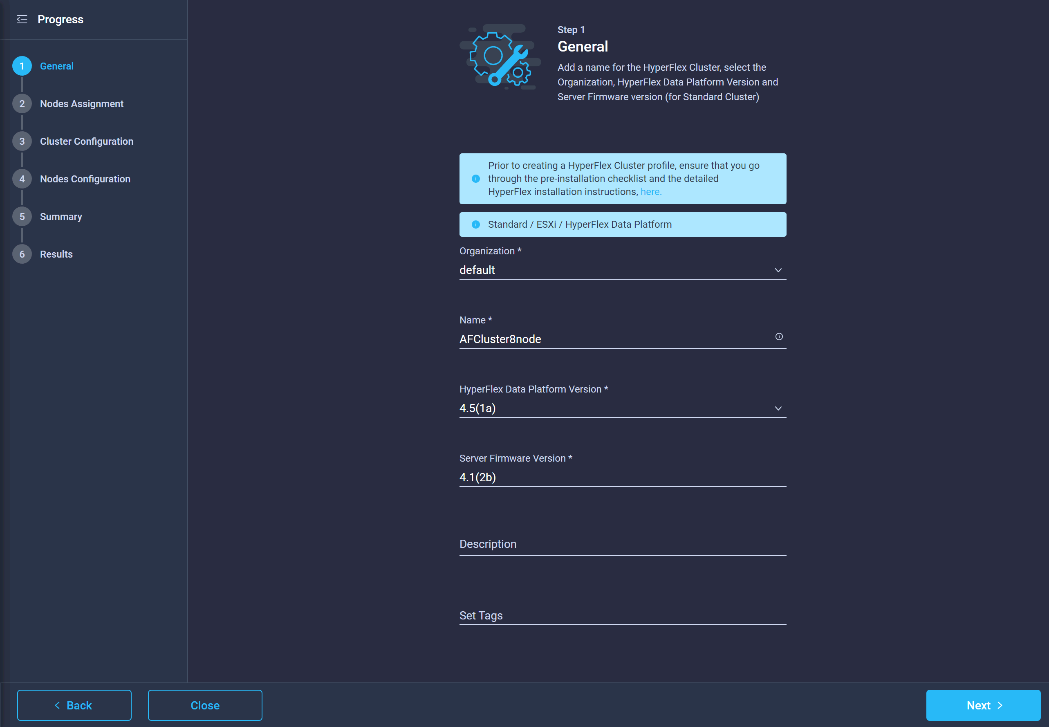The width and height of the screenshot is (1049, 727).
Task: Go to the Nodes Assignment step label
Action: pos(82,104)
